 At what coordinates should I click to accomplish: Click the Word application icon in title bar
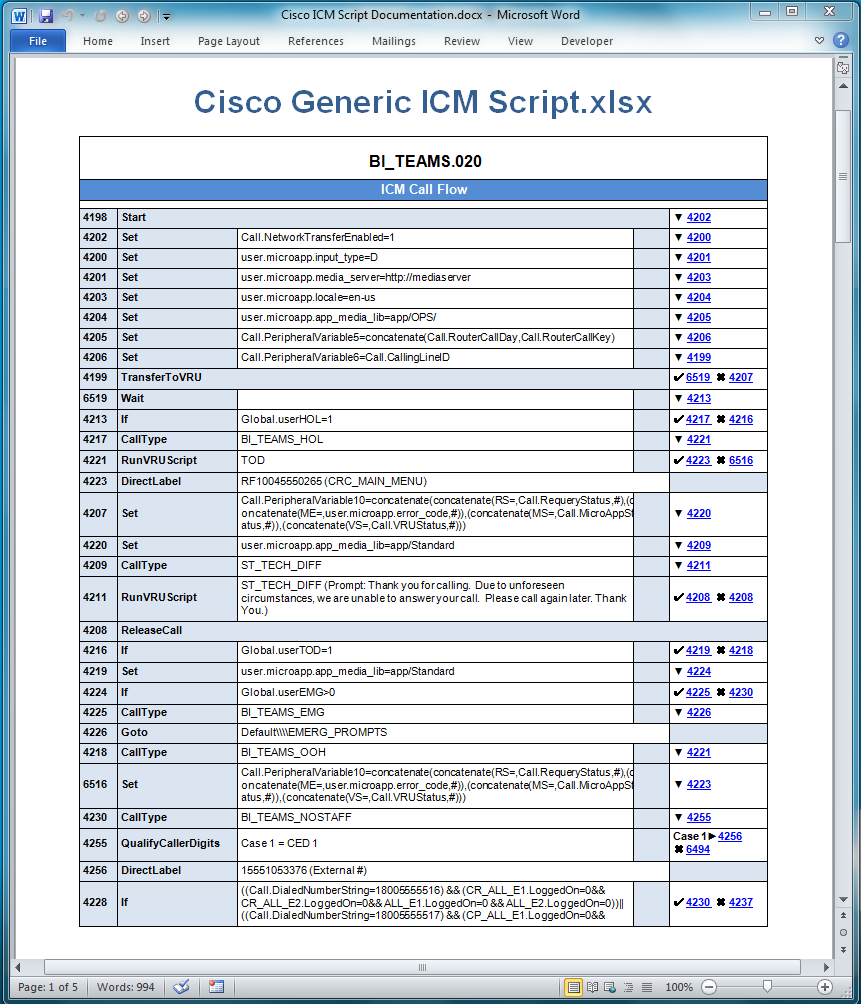coord(19,15)
